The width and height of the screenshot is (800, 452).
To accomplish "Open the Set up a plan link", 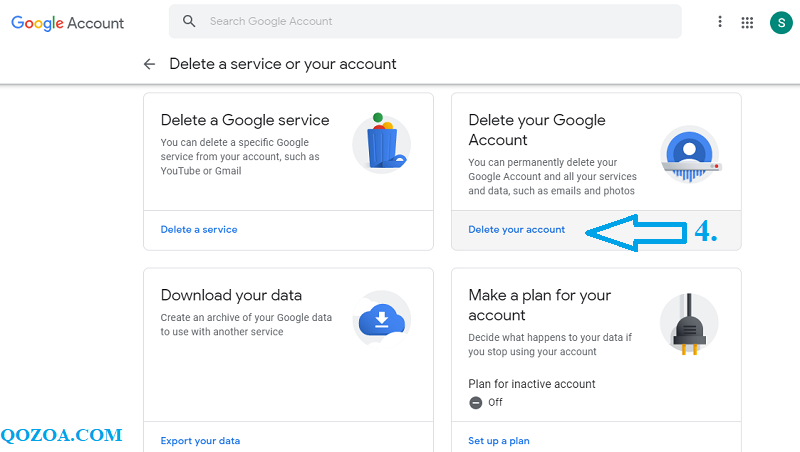I will [x=499, y=440].
